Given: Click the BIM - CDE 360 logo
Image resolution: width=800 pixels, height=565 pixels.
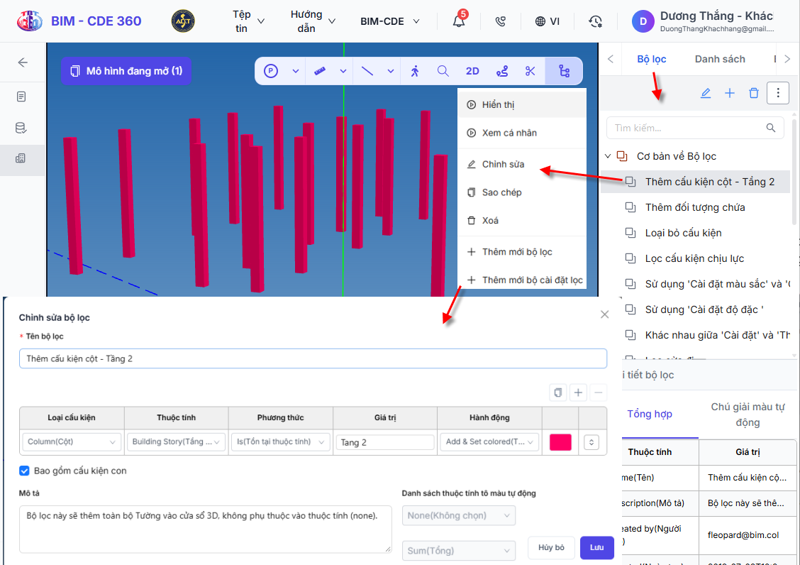Looking at the screenshot, I should (x=79, y=21).
